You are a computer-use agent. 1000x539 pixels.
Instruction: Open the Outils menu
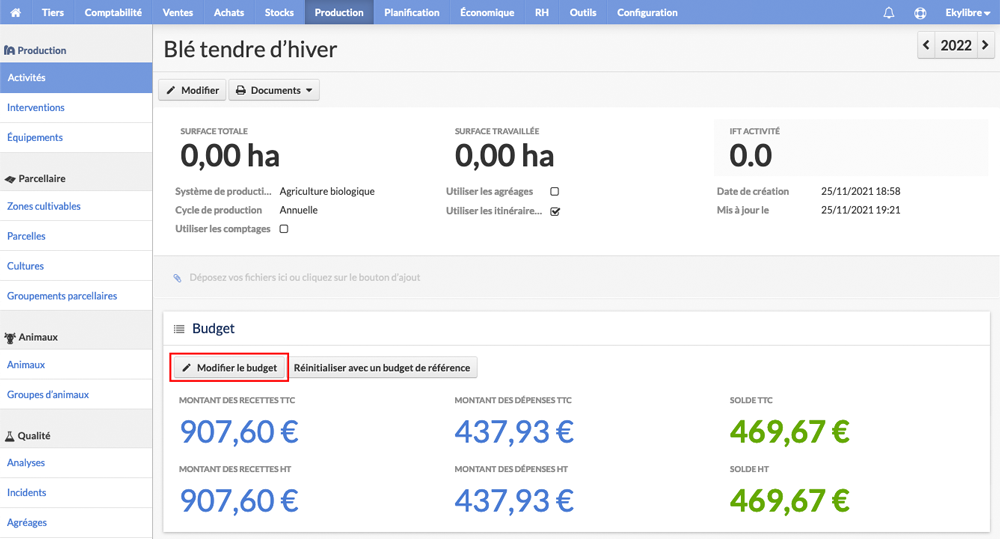click(x=583, y=12)
